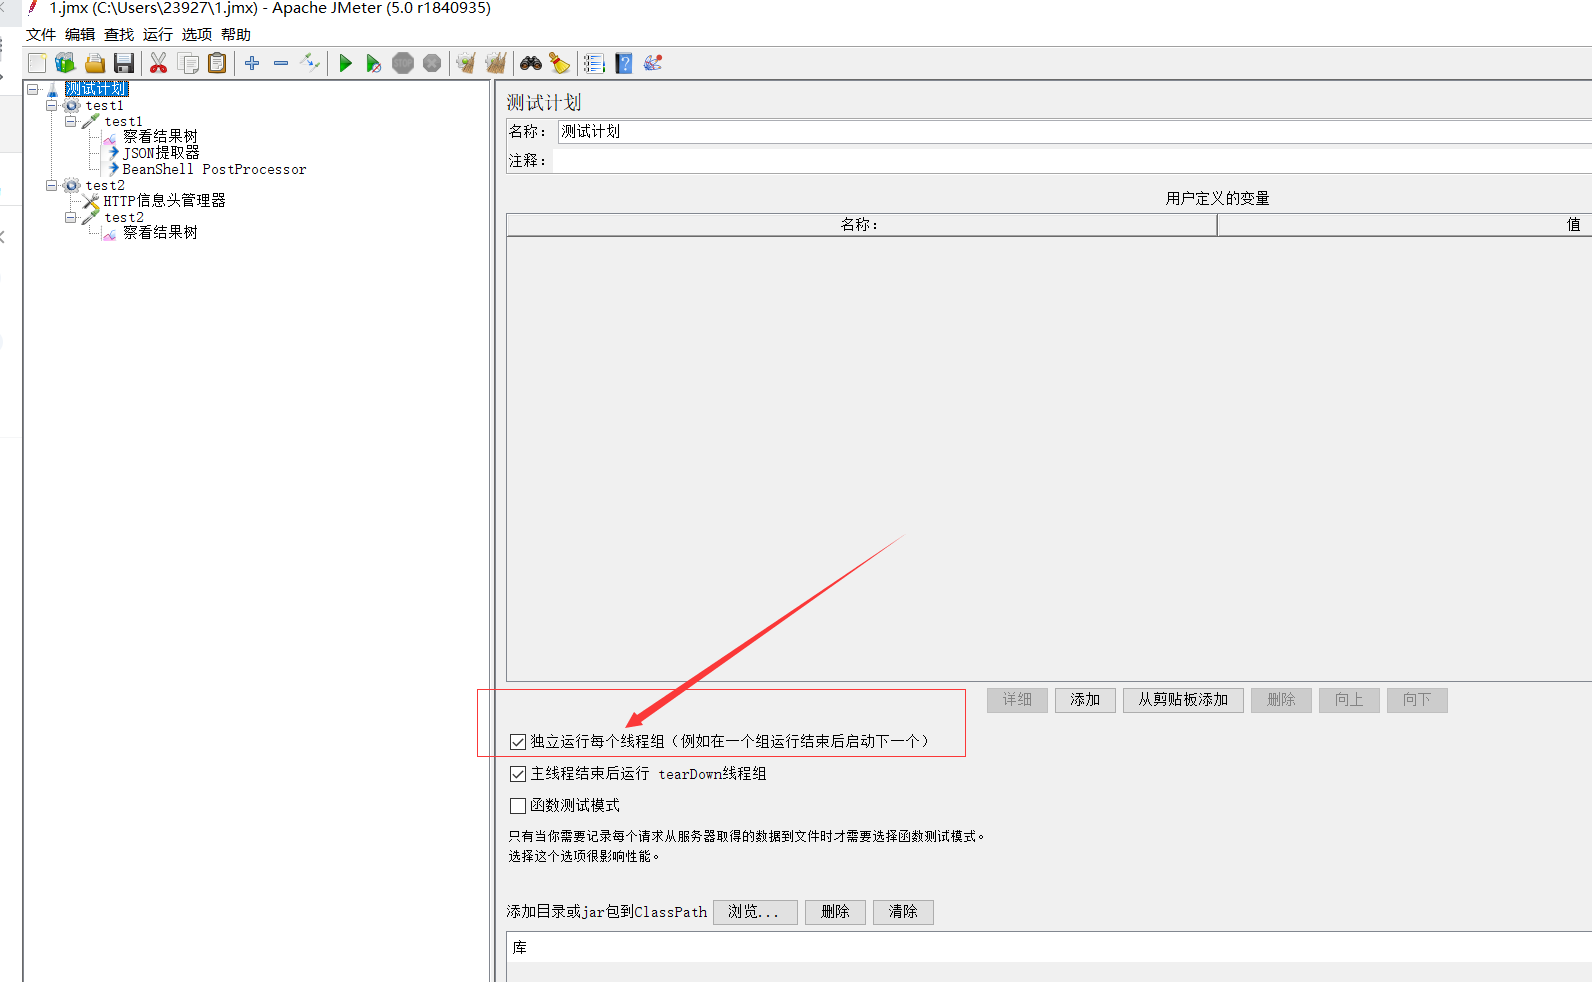
Task: Click the Copy icon in the toolbar
Action: tap(188, 63)
